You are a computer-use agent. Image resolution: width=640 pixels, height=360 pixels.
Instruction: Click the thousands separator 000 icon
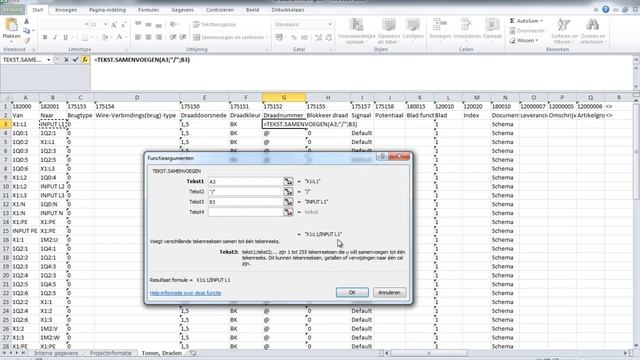click(304, 37)
